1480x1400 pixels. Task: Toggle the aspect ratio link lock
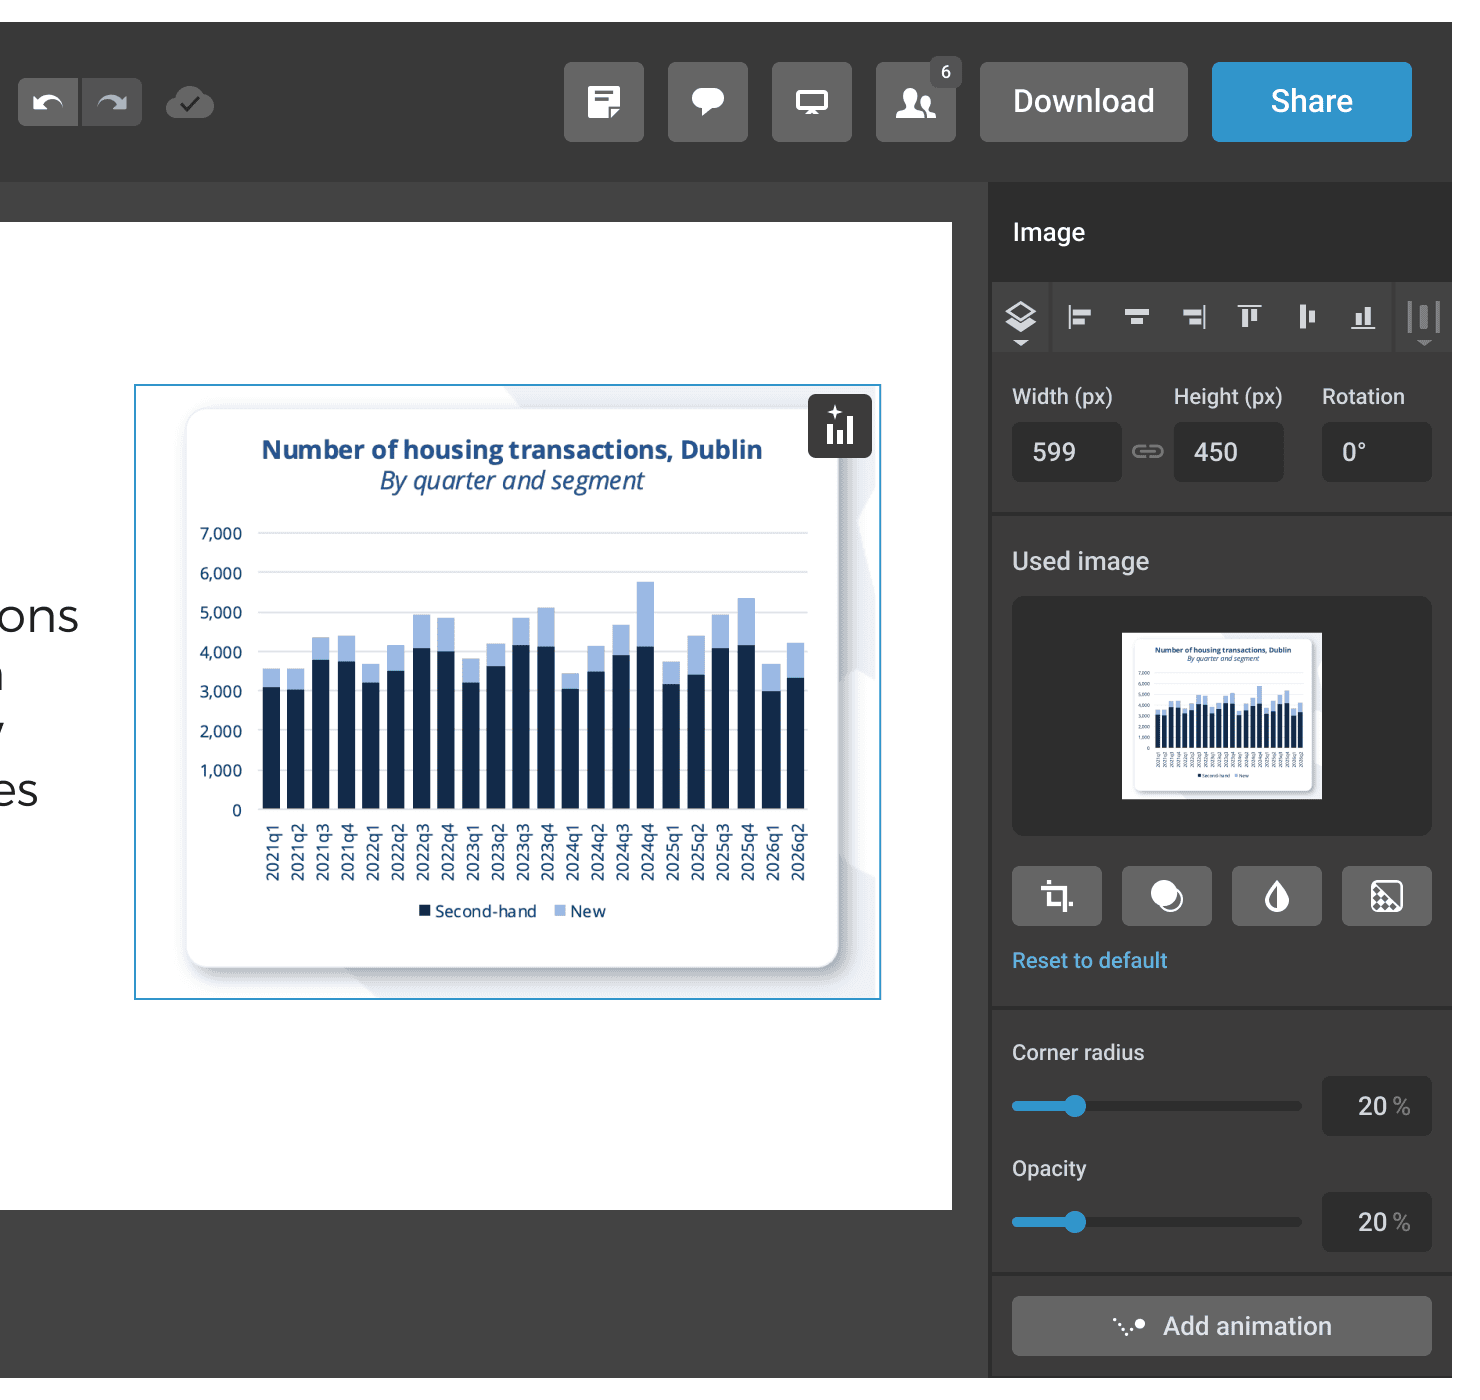(1148, 452)
